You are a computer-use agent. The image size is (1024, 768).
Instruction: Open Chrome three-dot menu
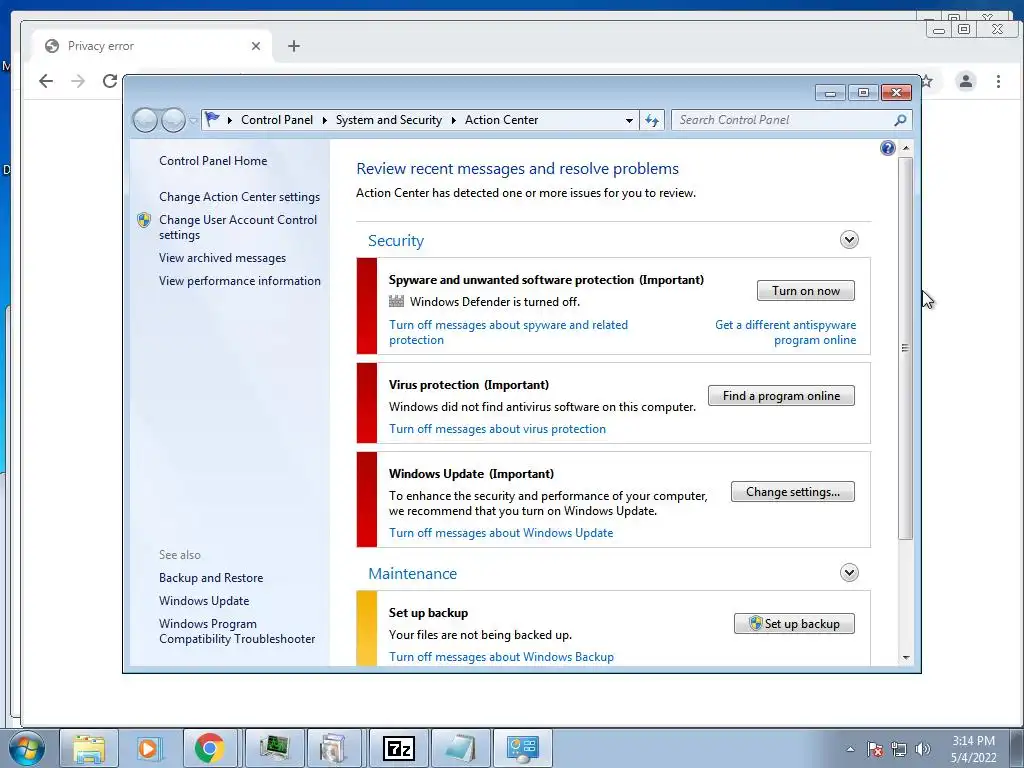(x=998, y=81)
